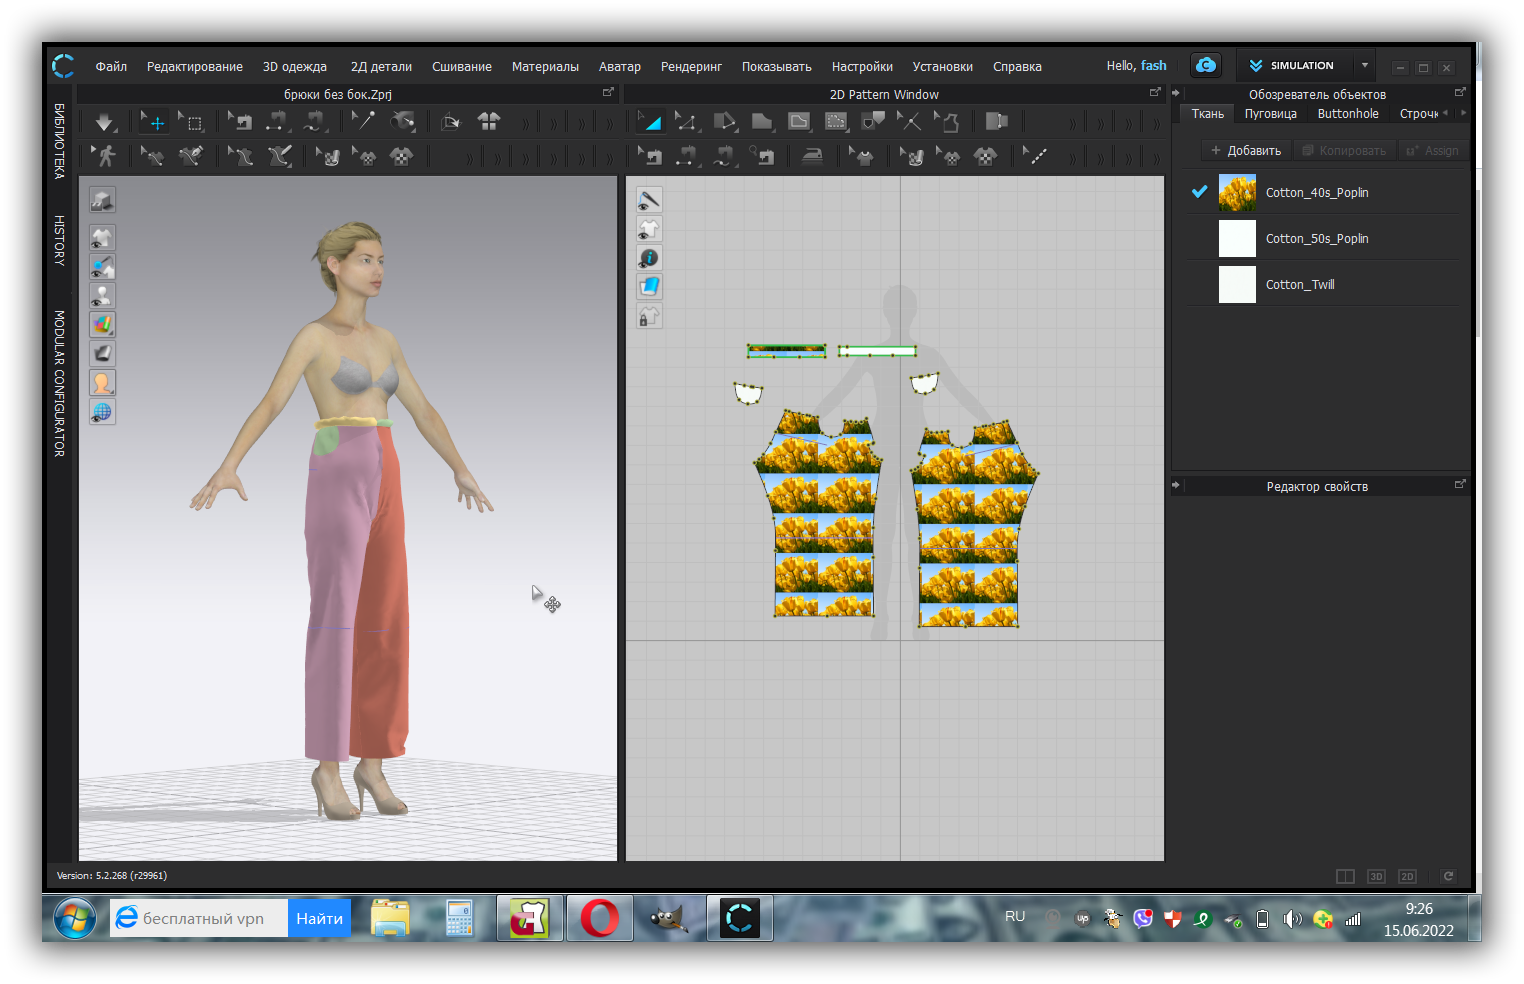Toggle avatar display icon in 3D sidebar
The width and height of the screenshot is (1524, 984).
(102, 295)
